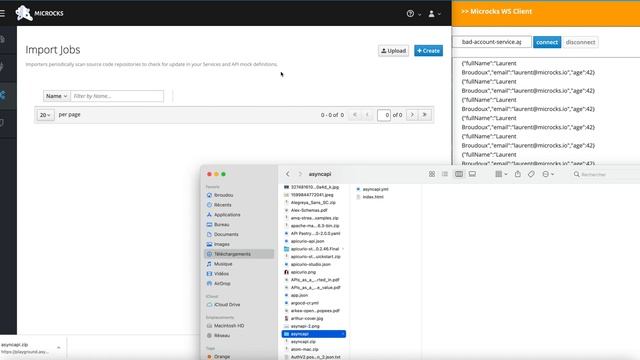Switch Finder to icon view

(432, 174)
